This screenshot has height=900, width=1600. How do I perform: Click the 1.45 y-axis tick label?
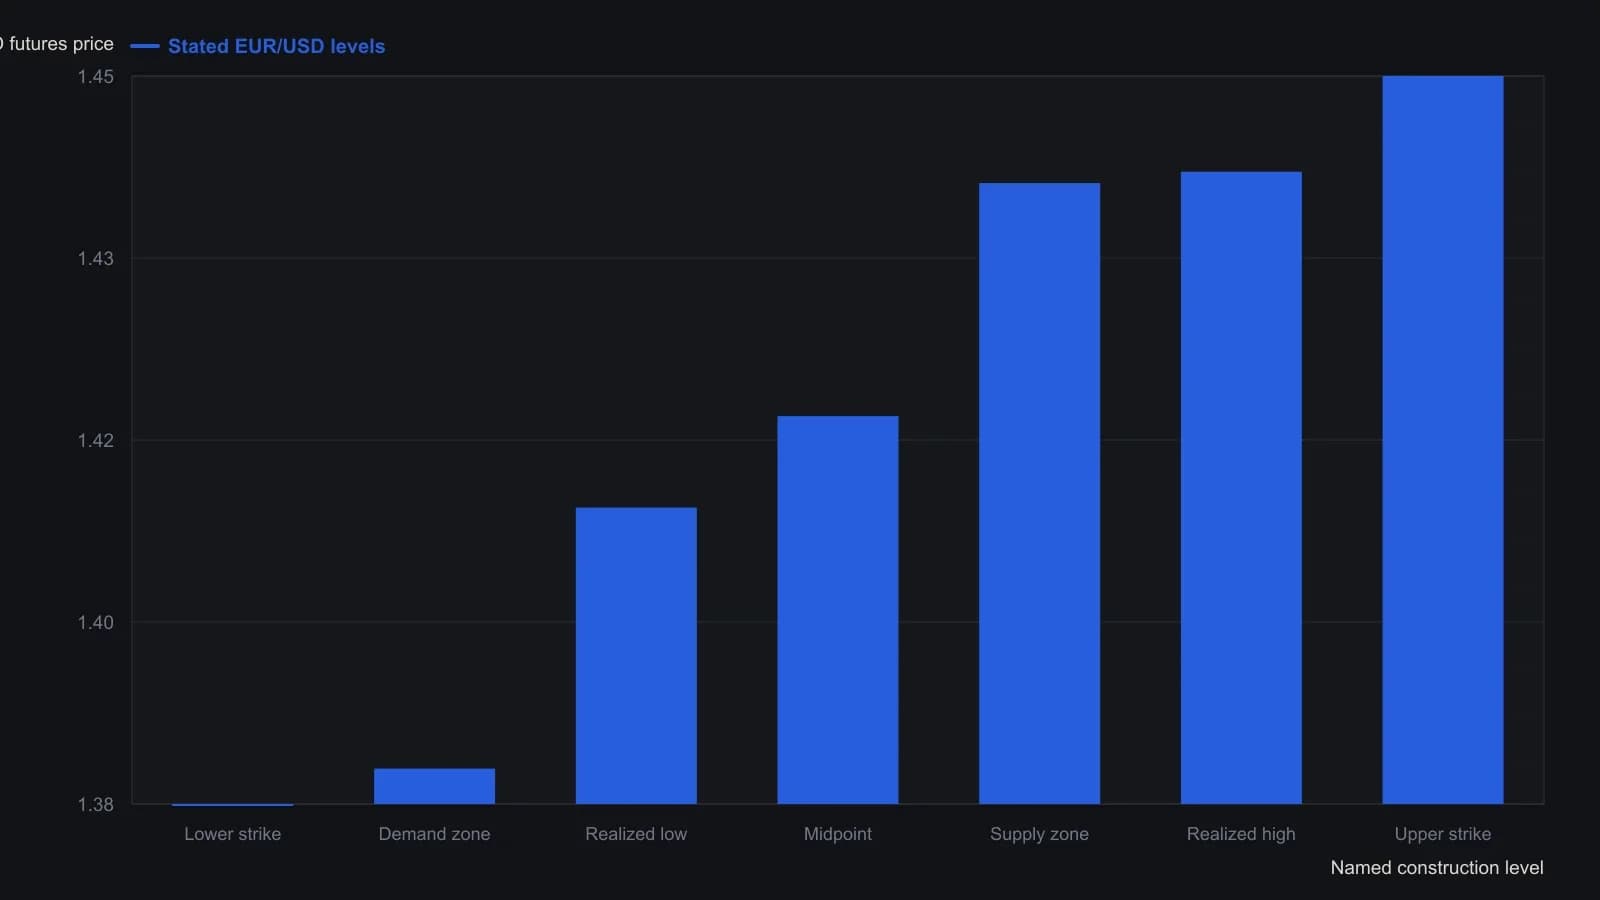(x=96, y=77)
